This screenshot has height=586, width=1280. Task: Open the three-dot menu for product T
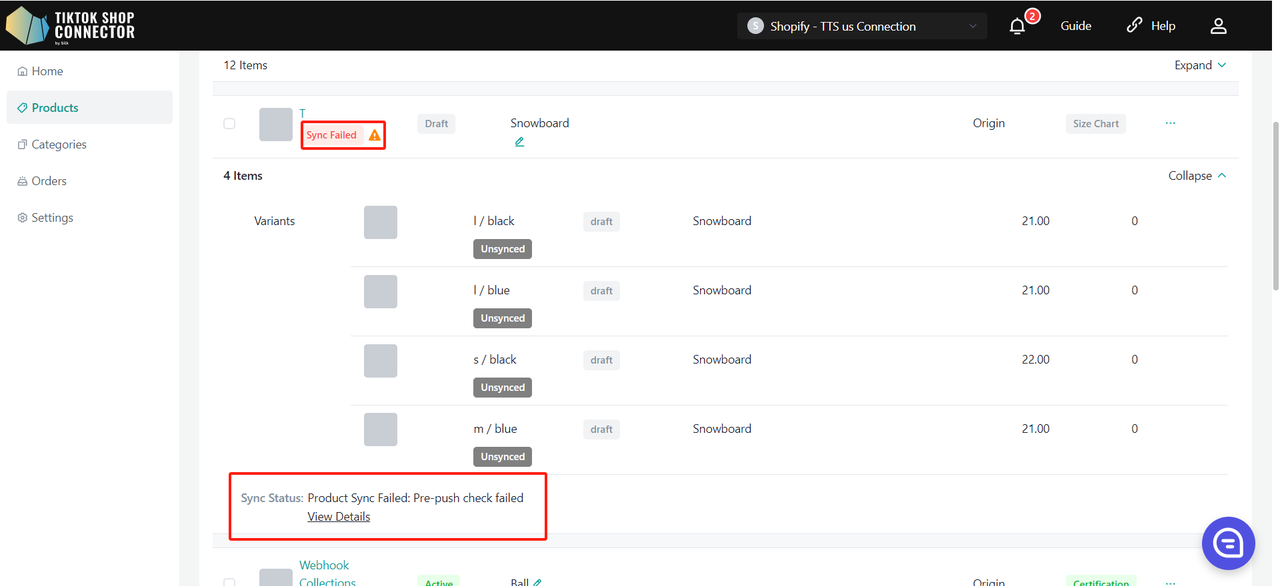pyautogui.click(x=1170, y=123)
